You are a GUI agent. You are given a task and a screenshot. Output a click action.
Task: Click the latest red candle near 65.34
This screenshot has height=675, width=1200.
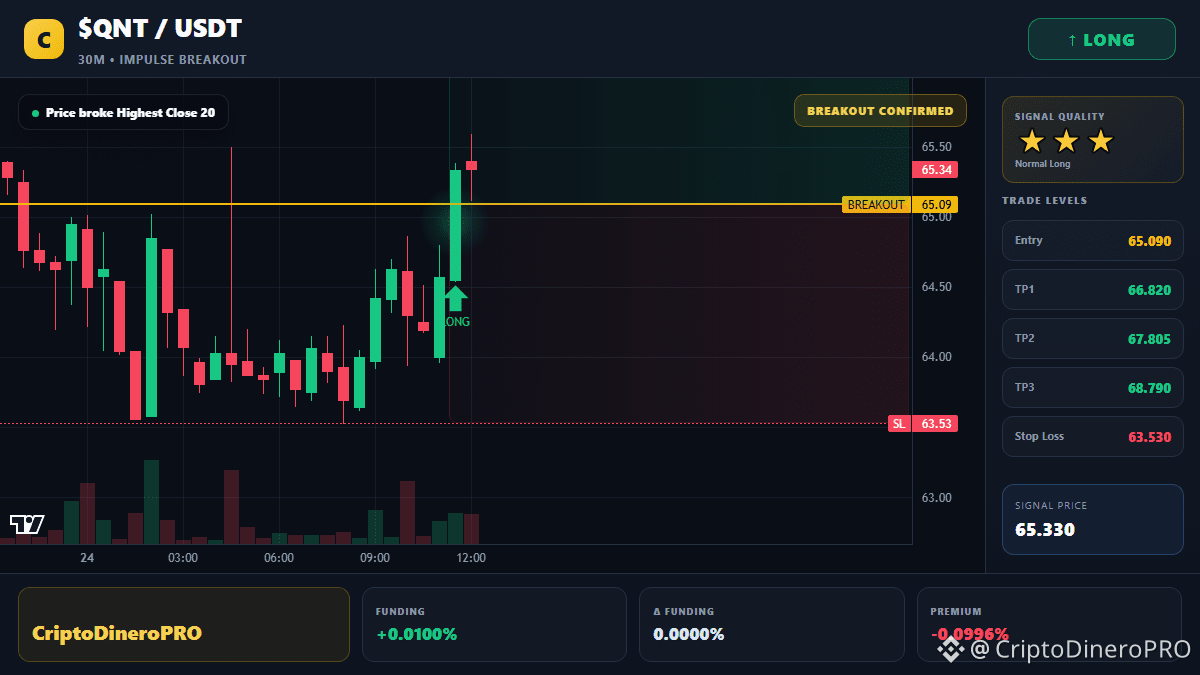click(x=471, y=166)
